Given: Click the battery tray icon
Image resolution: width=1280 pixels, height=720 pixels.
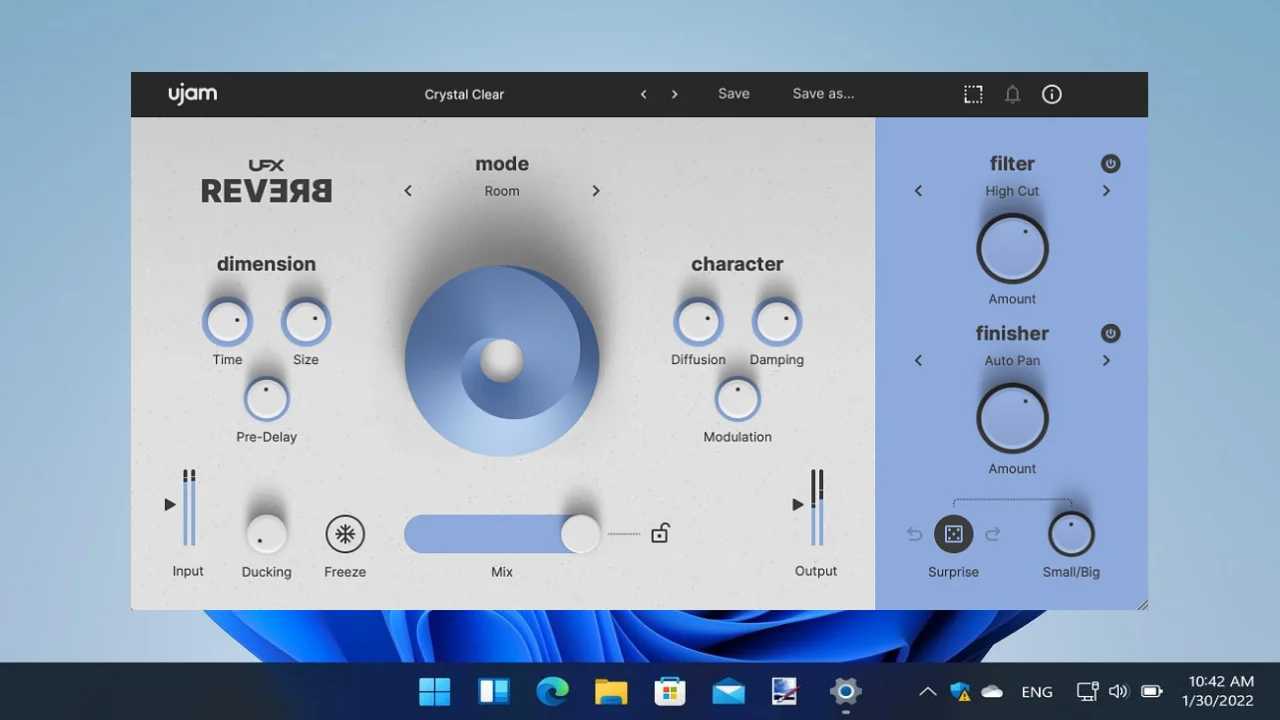Looking at the screenshot, I should (1152, 691).
